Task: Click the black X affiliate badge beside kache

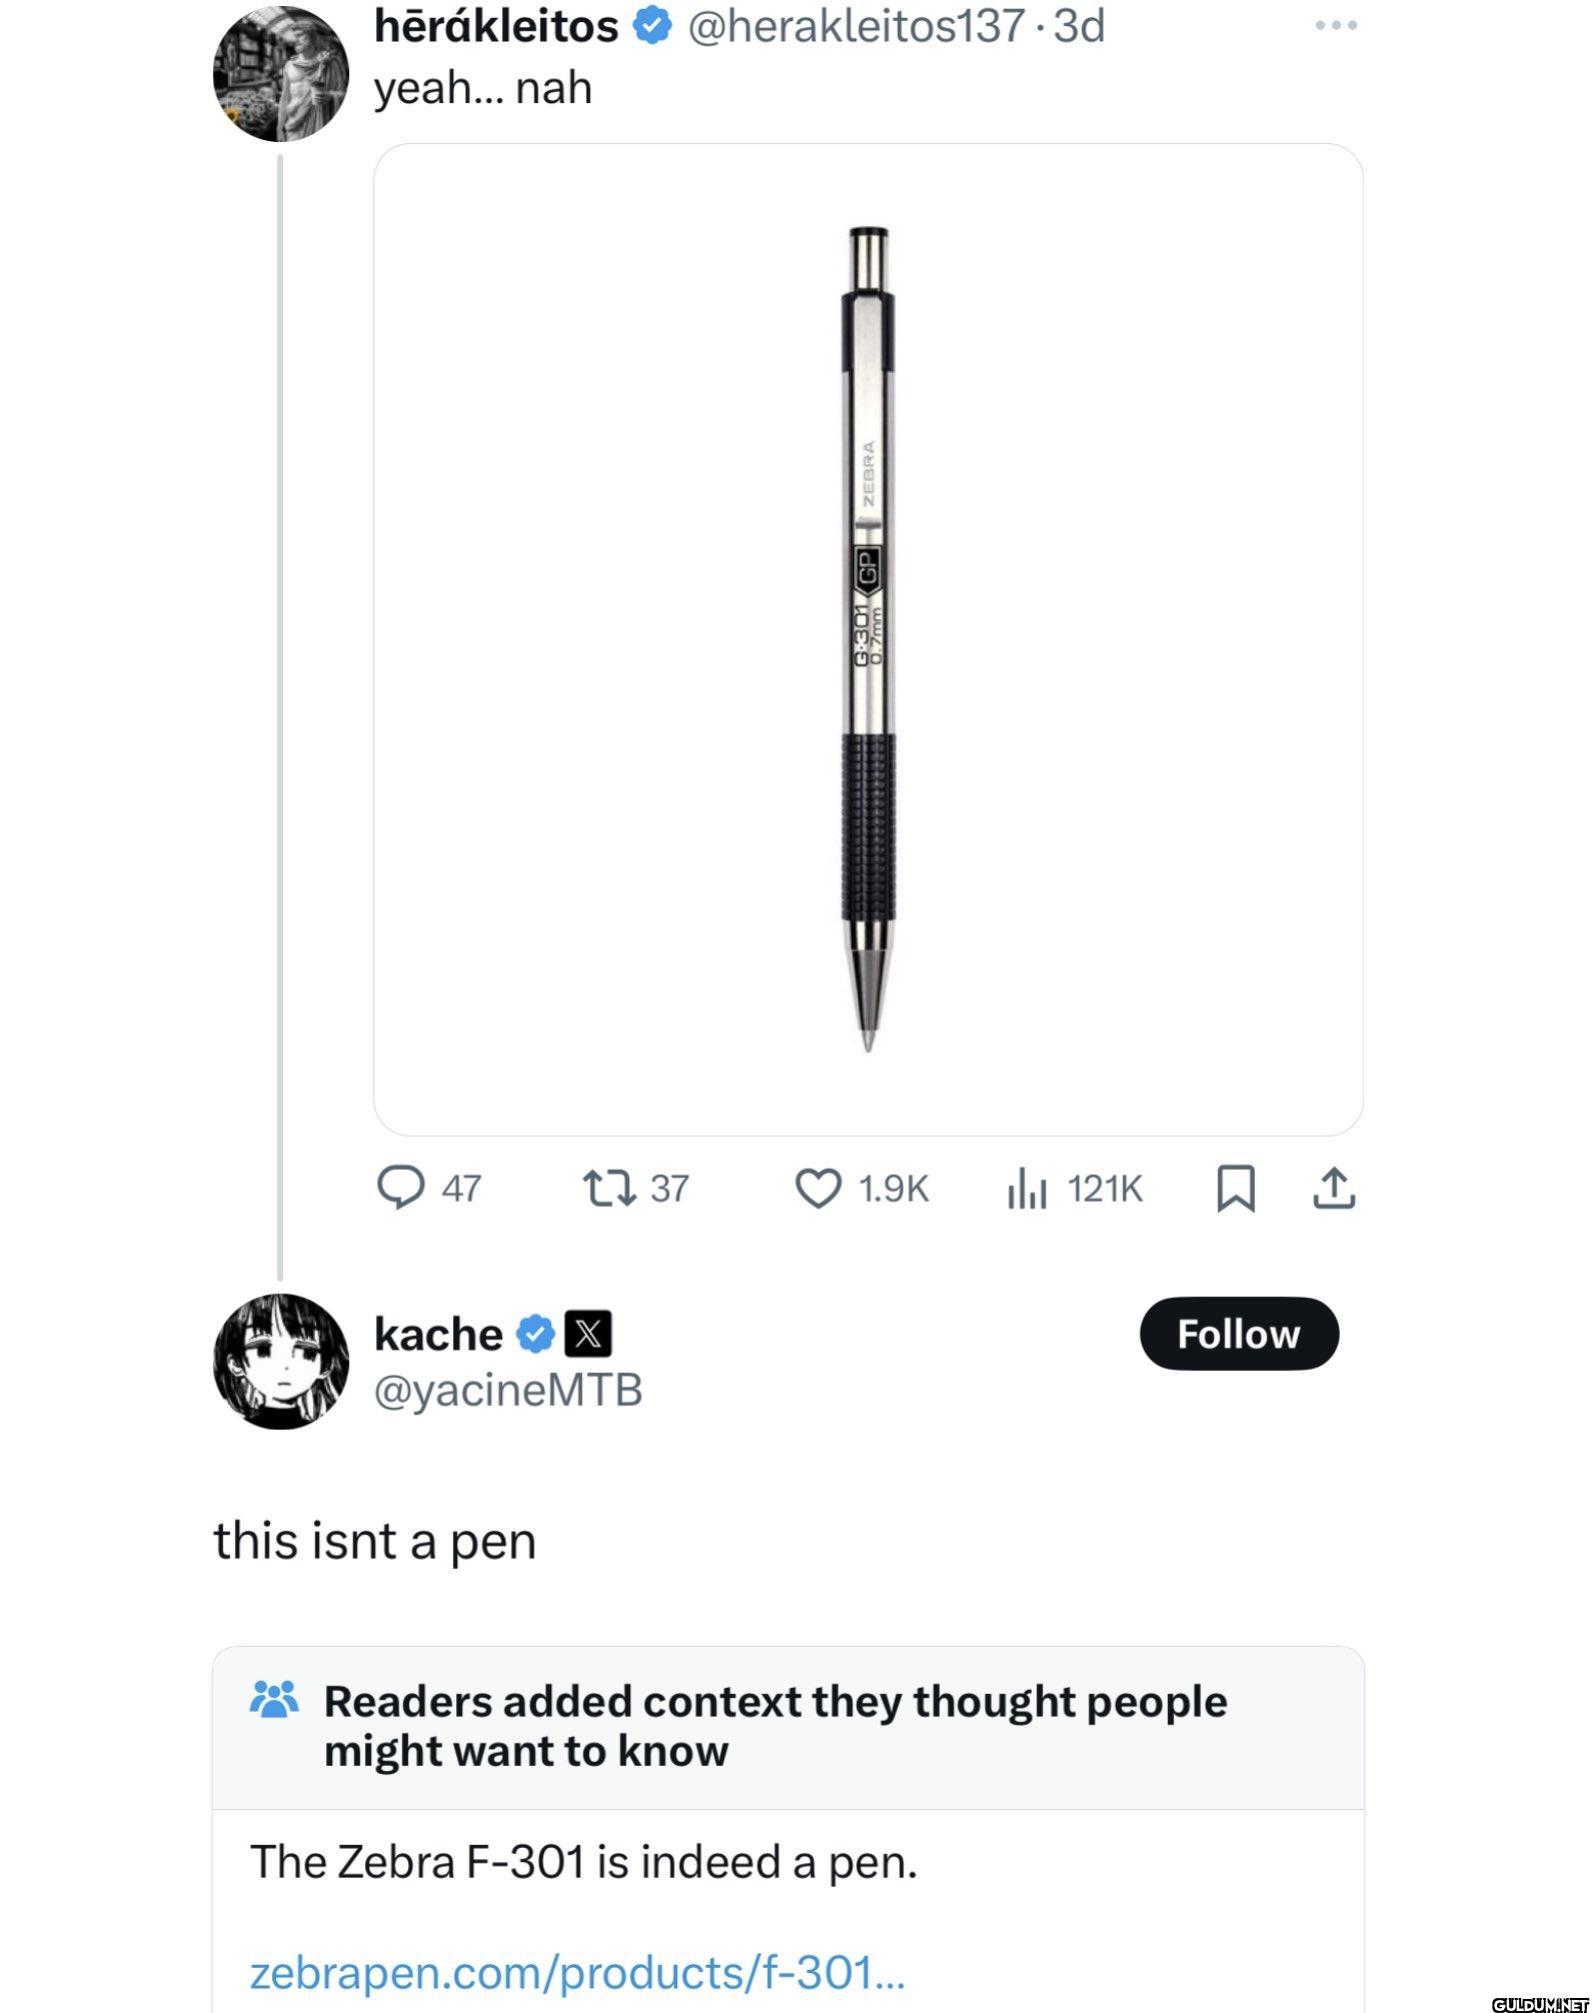Action: pos(589,1334)
